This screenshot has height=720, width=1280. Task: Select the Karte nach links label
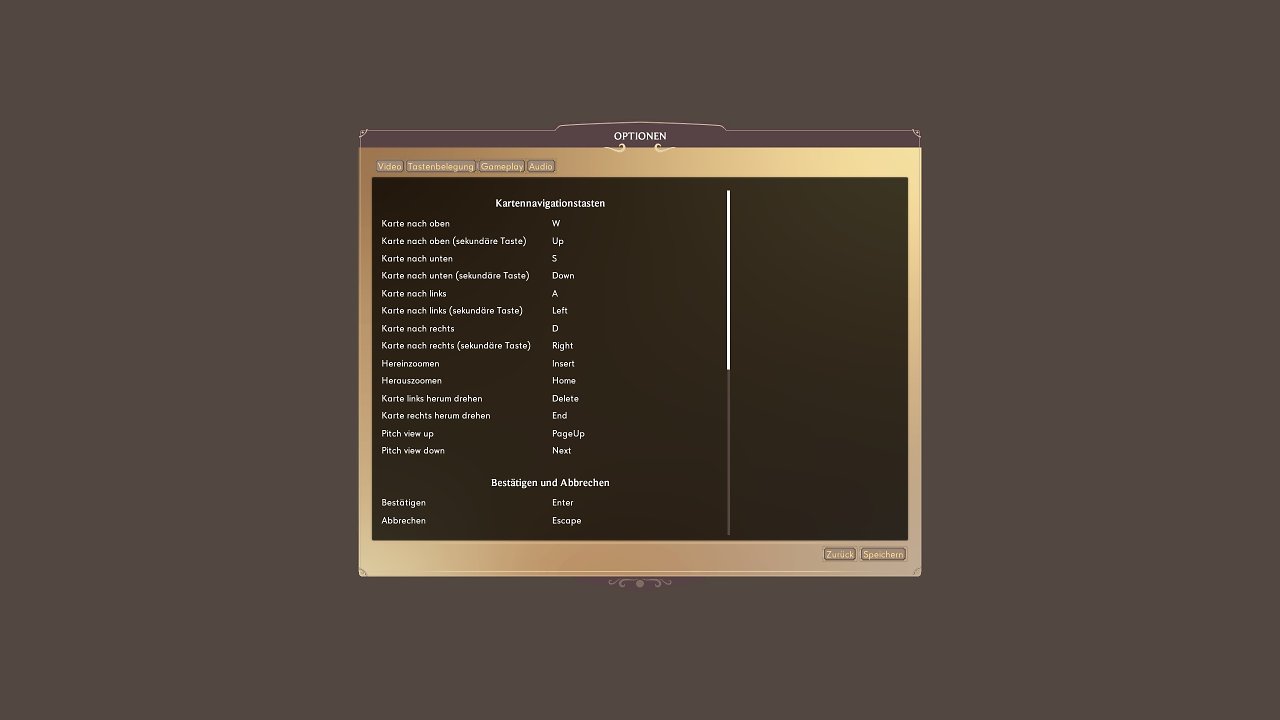(x=414, y=294)
